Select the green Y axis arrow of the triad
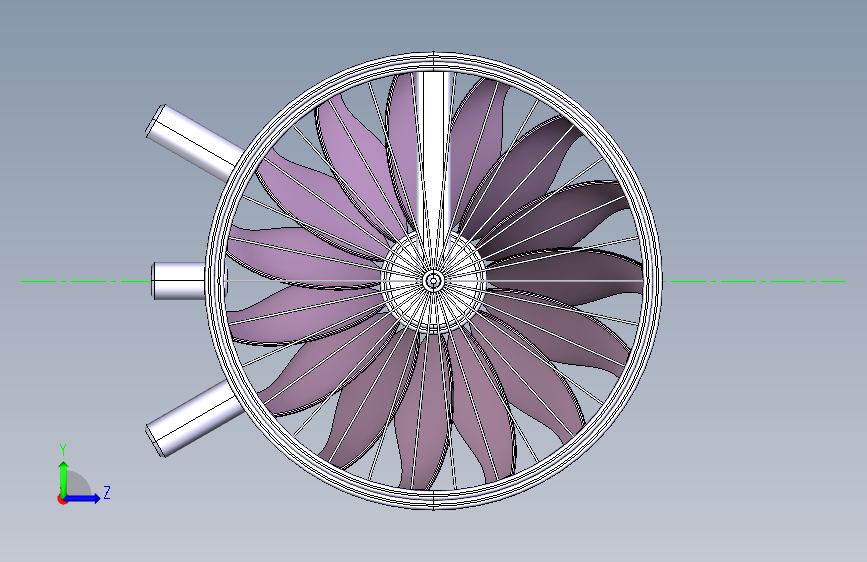 tap(64, 478)
